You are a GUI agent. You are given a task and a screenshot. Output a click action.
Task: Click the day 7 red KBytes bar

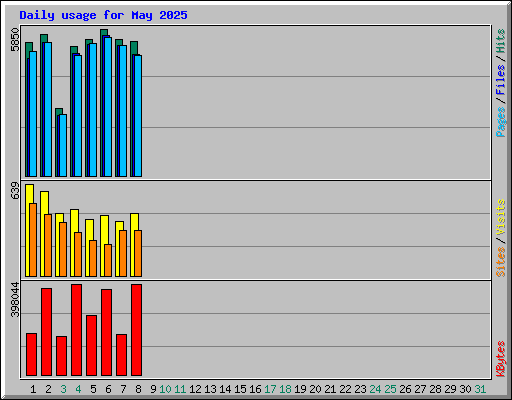point(121,355)
